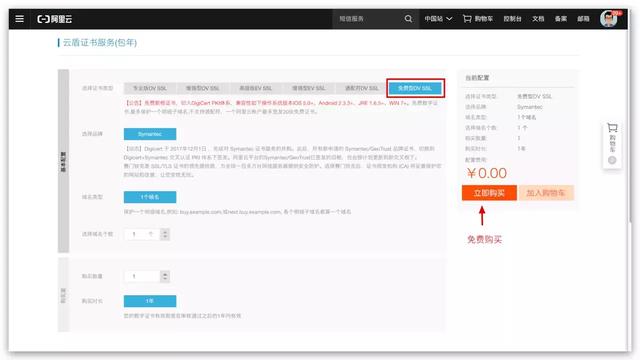
Task: Click the purchase quantity number field
Action: [142, 276]
